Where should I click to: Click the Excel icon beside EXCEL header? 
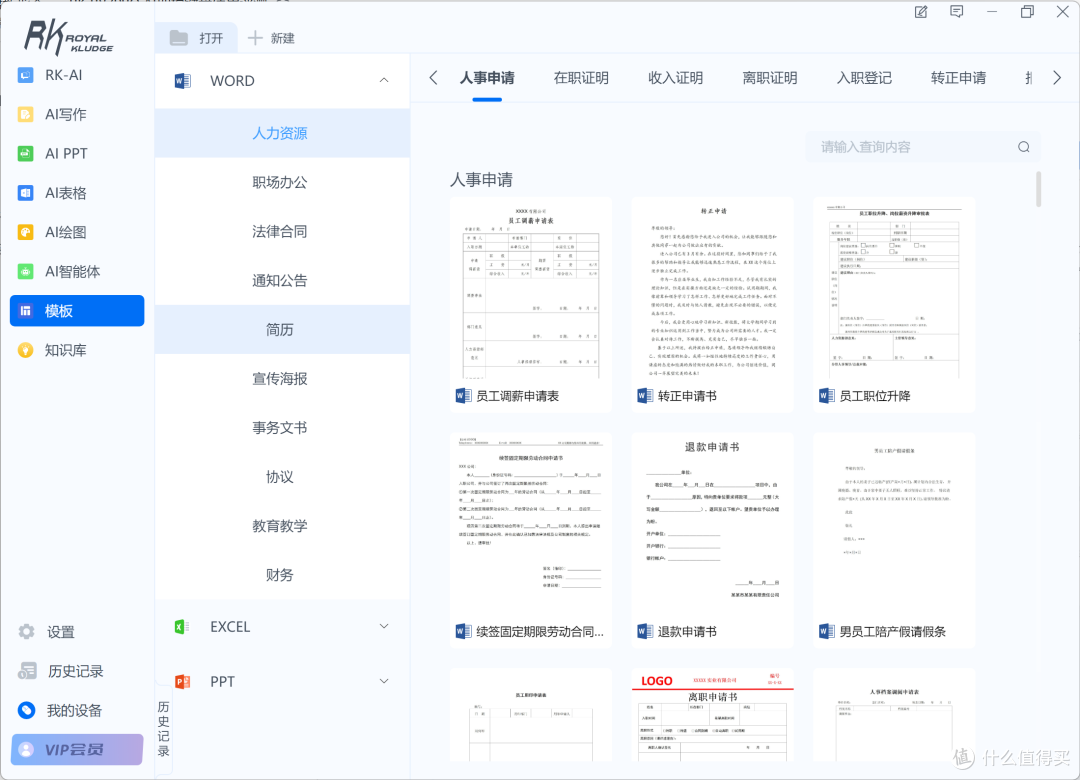pyautogui.click(x=183, y=626)
